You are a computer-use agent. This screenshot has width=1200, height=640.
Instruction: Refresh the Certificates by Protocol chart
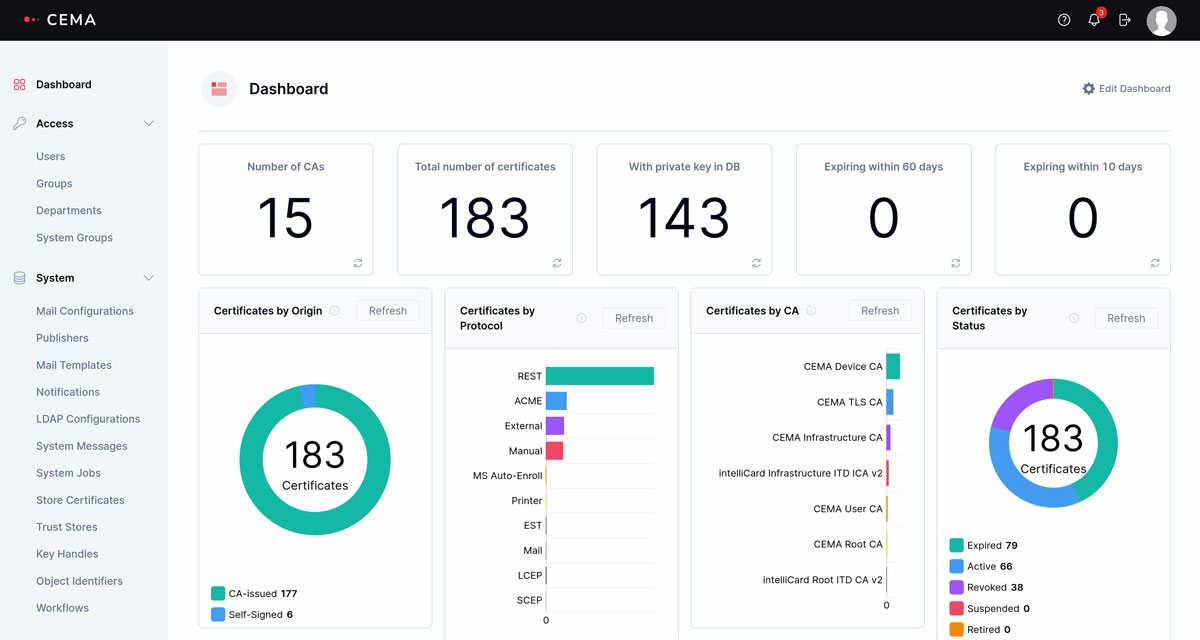(634, 318)
